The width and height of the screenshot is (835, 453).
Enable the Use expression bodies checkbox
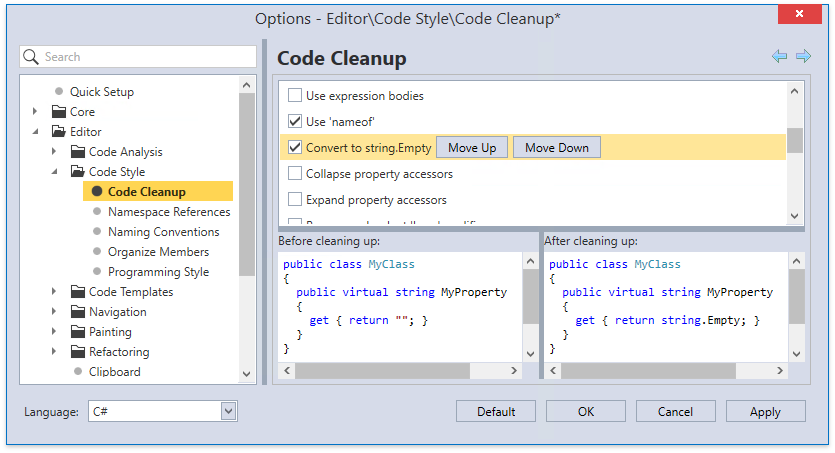[295, 96]
